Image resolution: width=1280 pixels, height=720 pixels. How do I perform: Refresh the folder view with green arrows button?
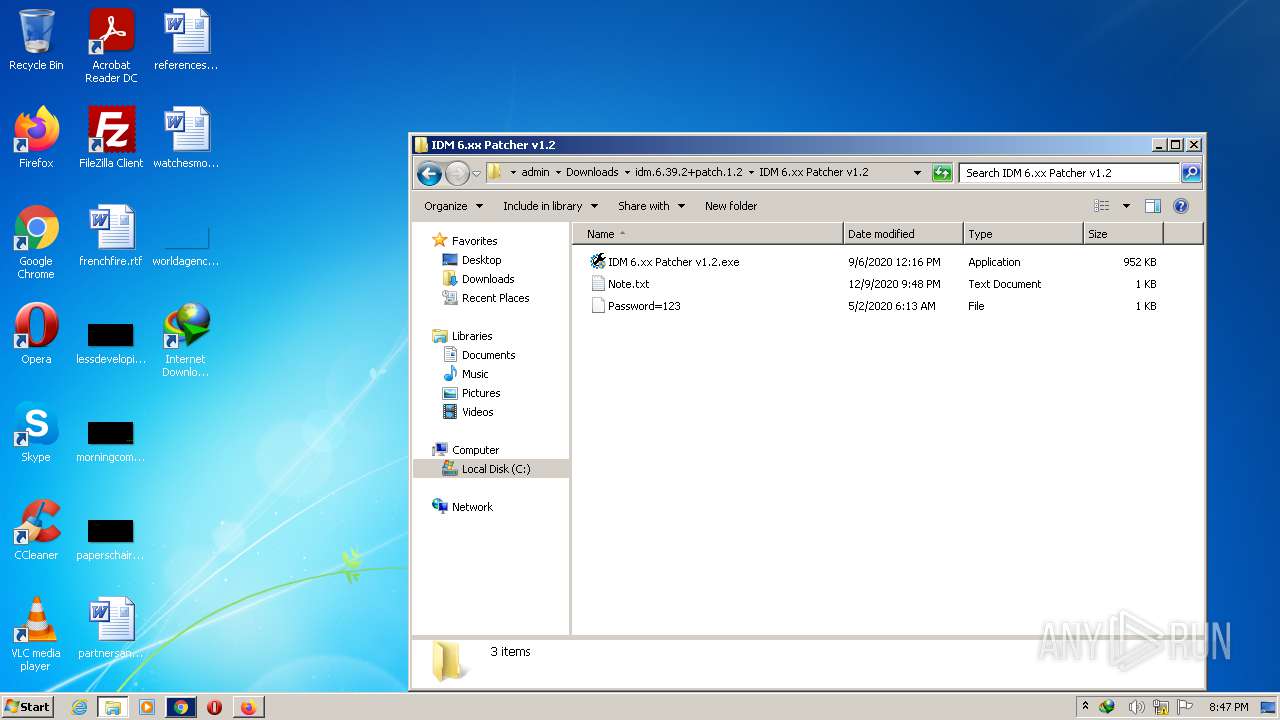942,173
